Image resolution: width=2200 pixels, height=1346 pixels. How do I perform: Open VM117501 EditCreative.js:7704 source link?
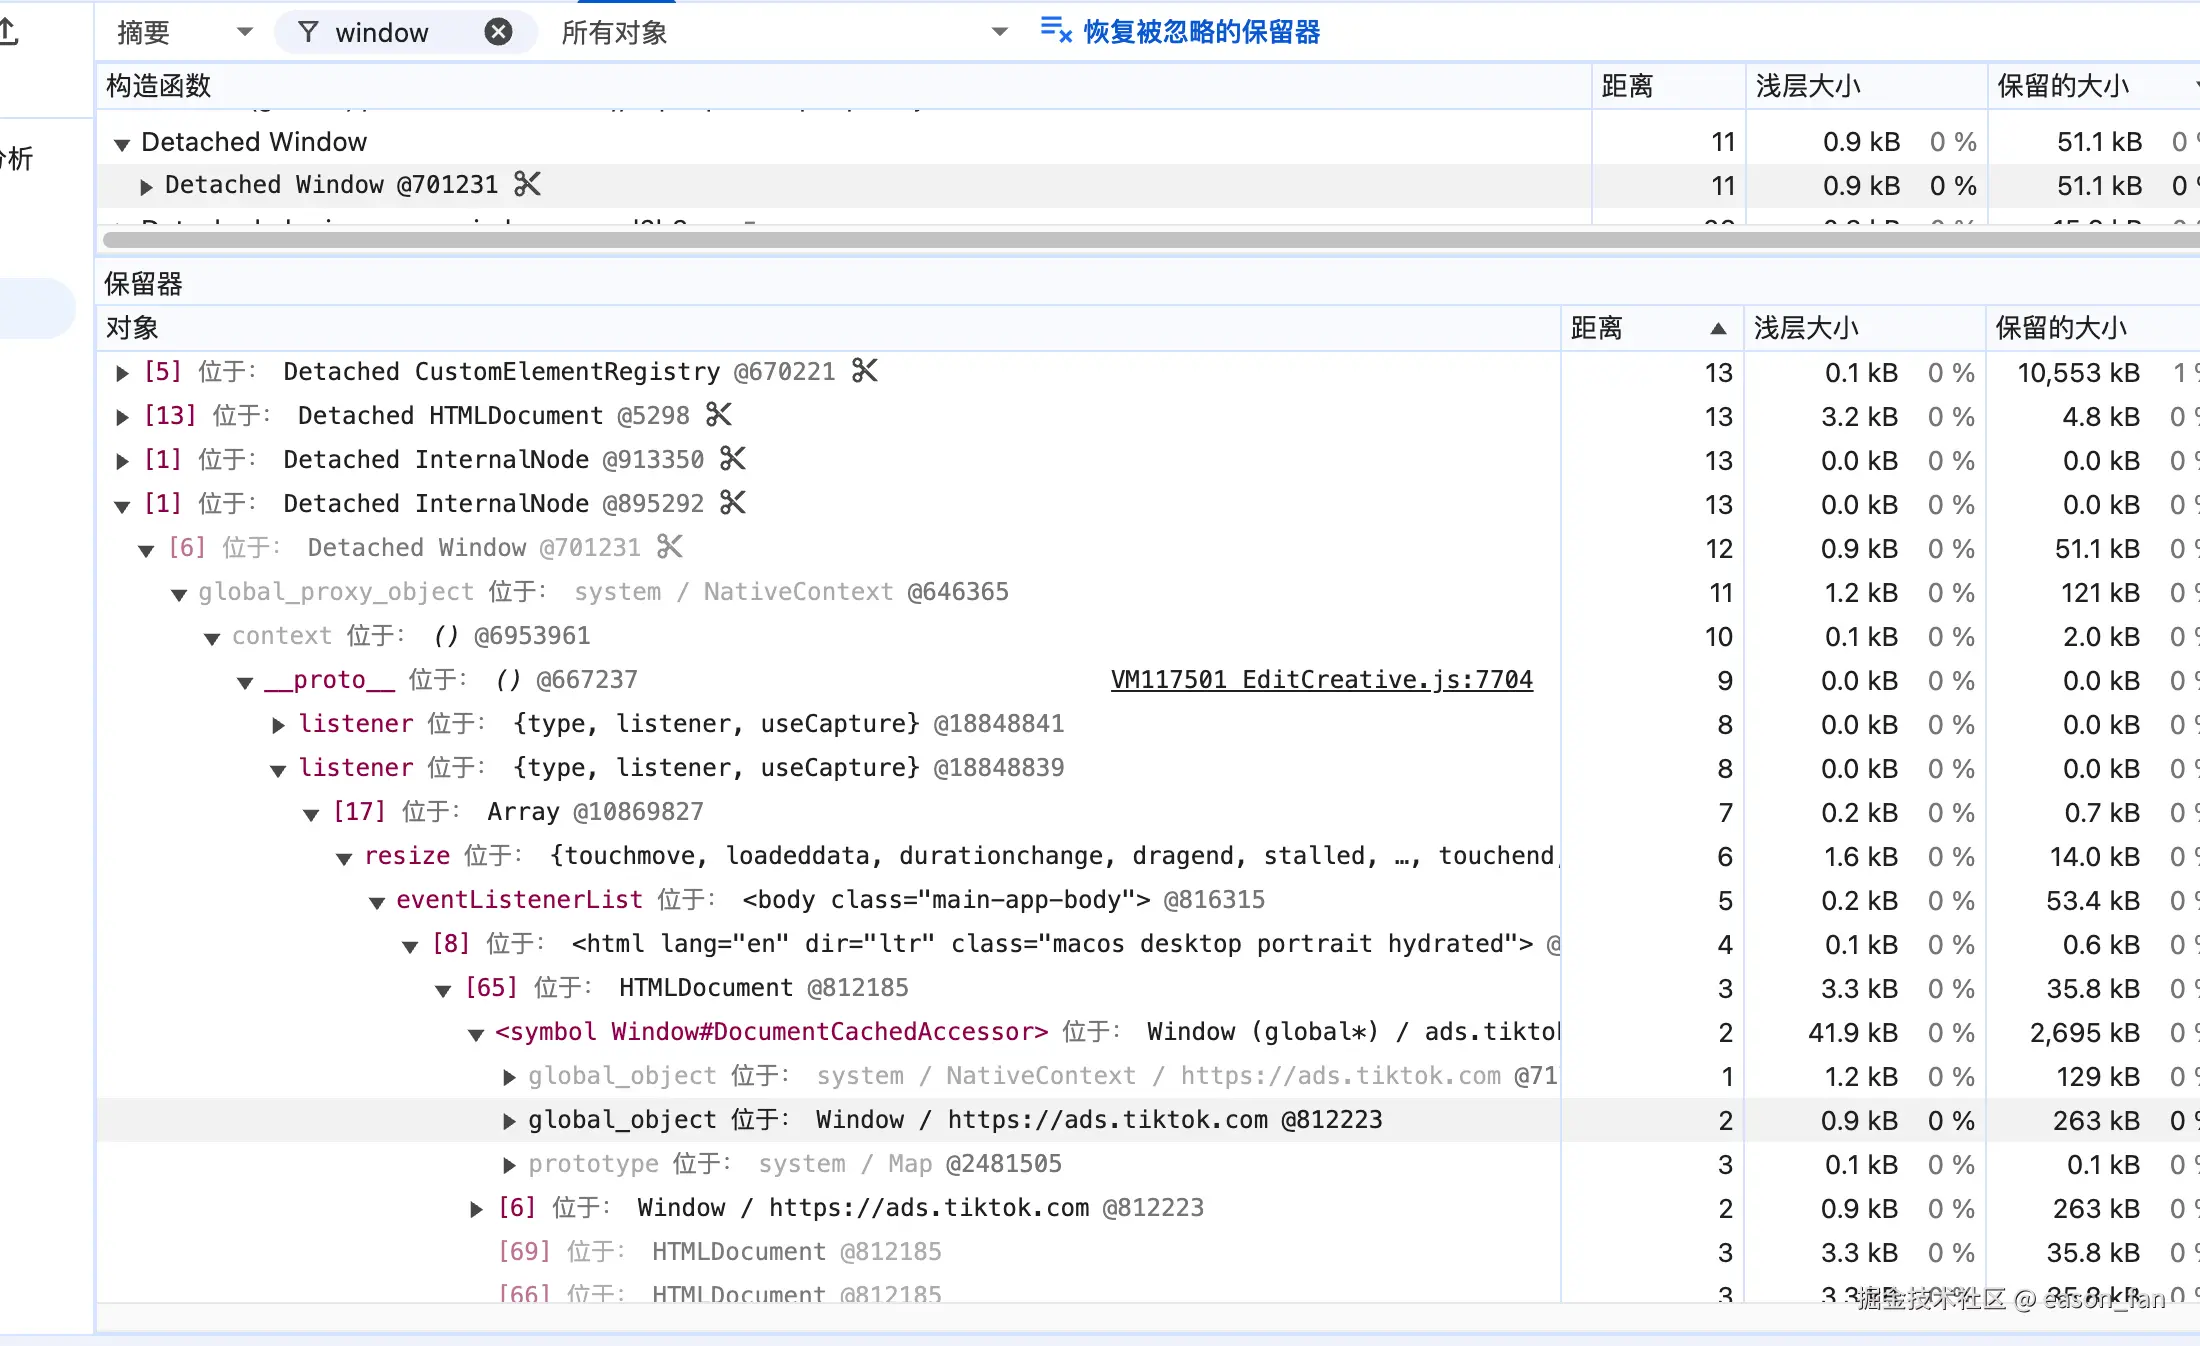click(1321, 680)
